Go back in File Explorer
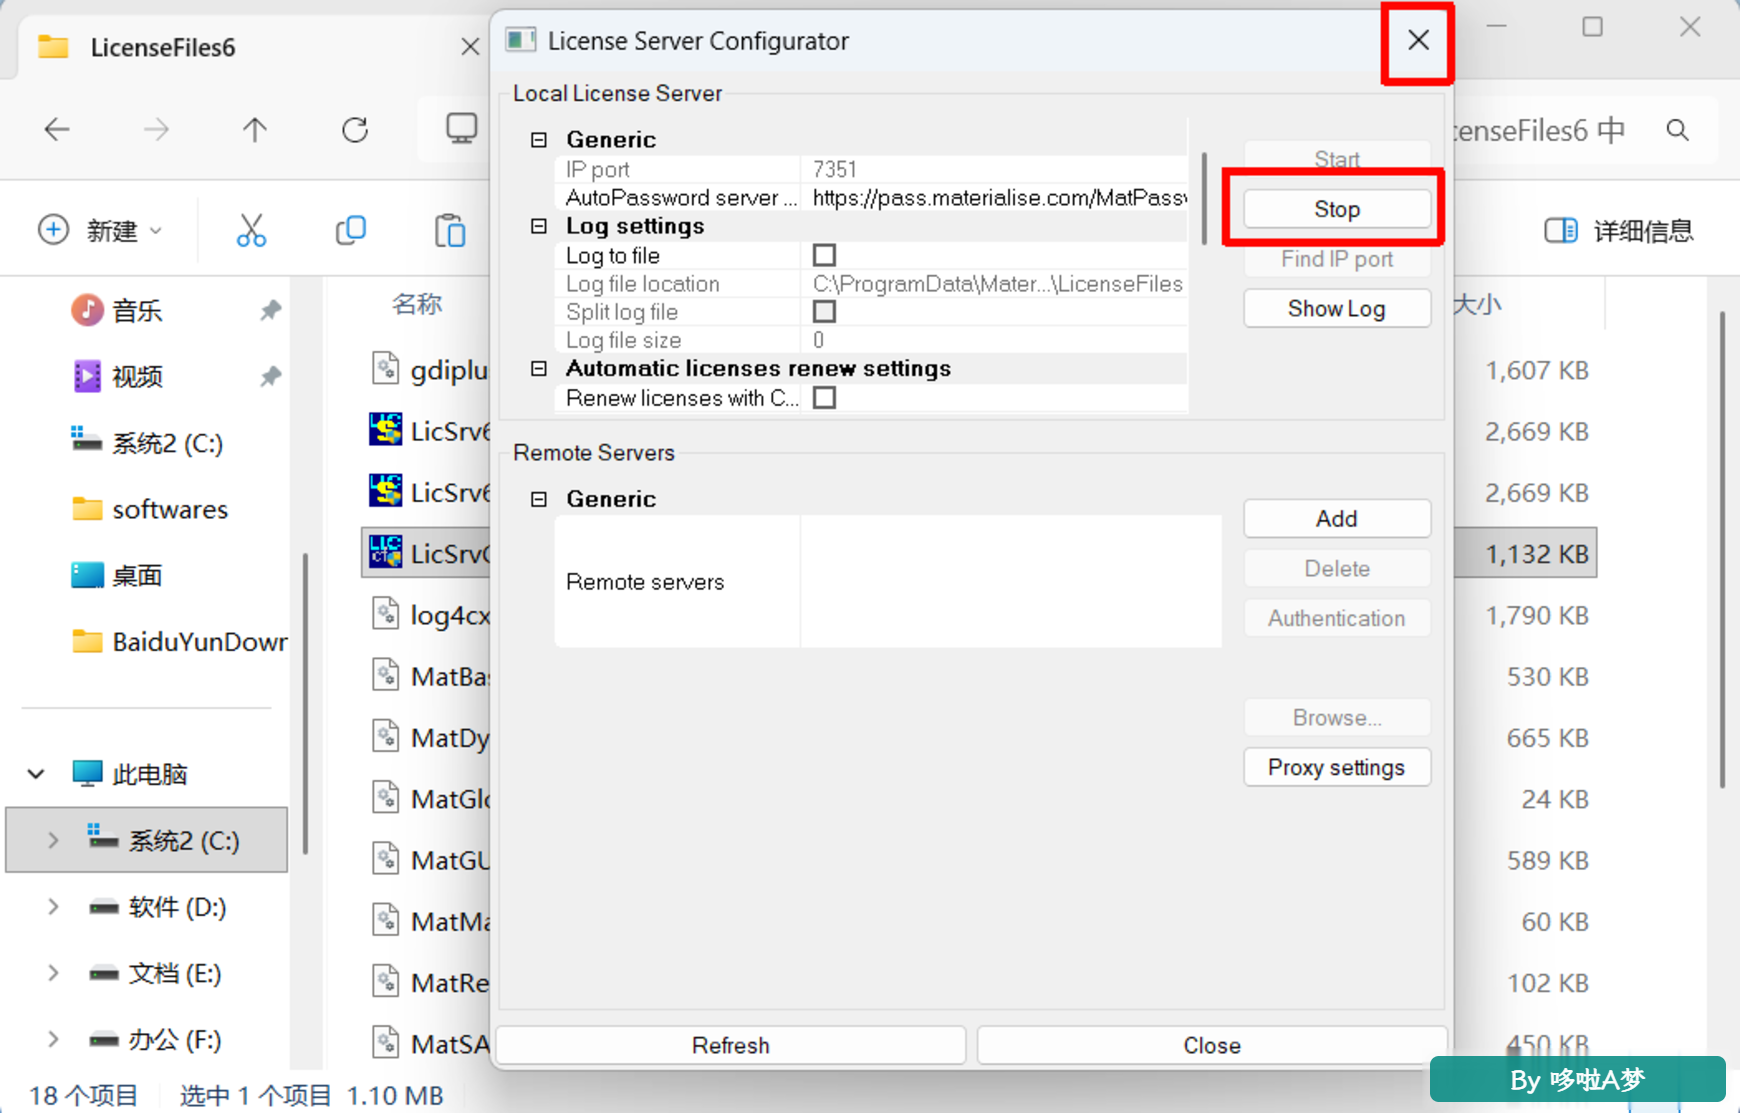The image size is (1740, 1113). (57, 129)
